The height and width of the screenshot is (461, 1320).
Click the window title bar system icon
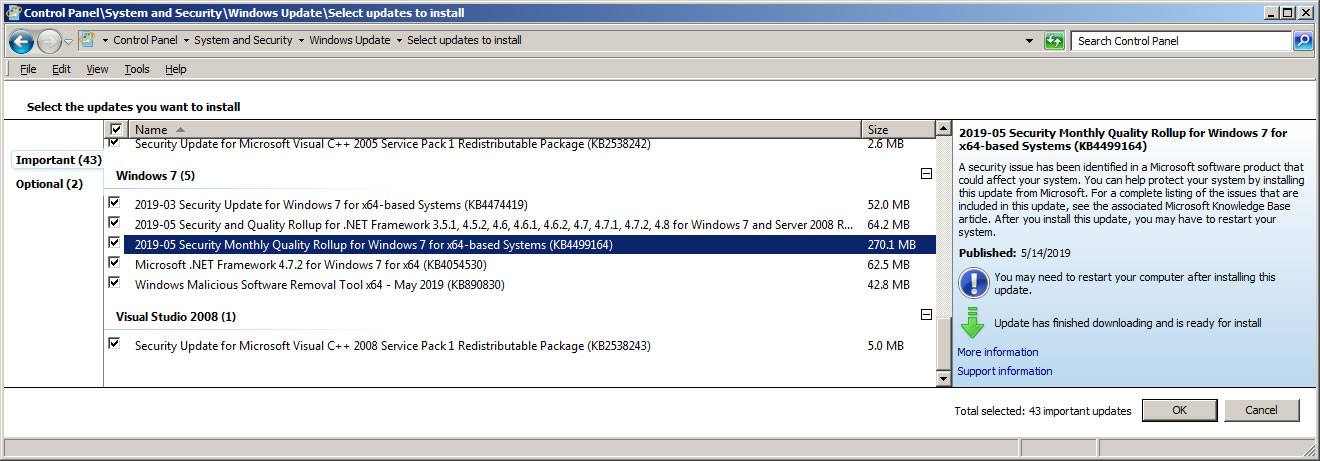(12, 13)
